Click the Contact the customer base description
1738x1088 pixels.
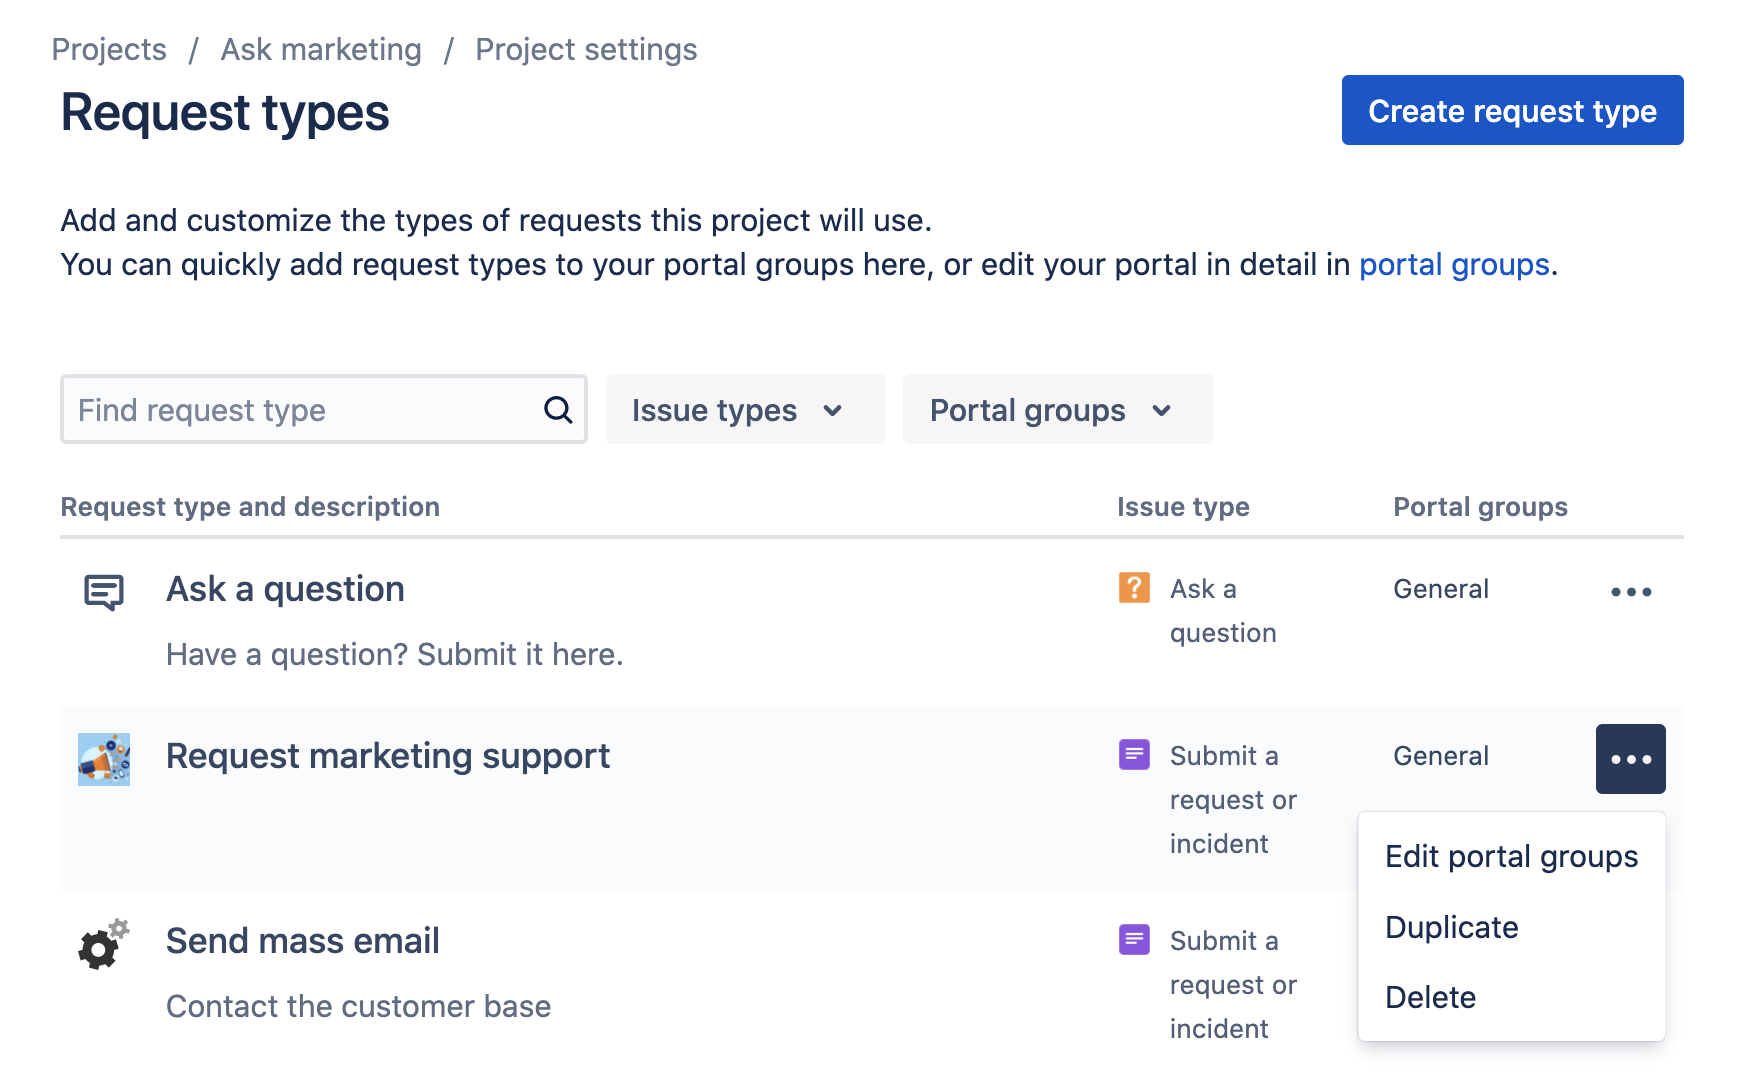click(359, 1006)
